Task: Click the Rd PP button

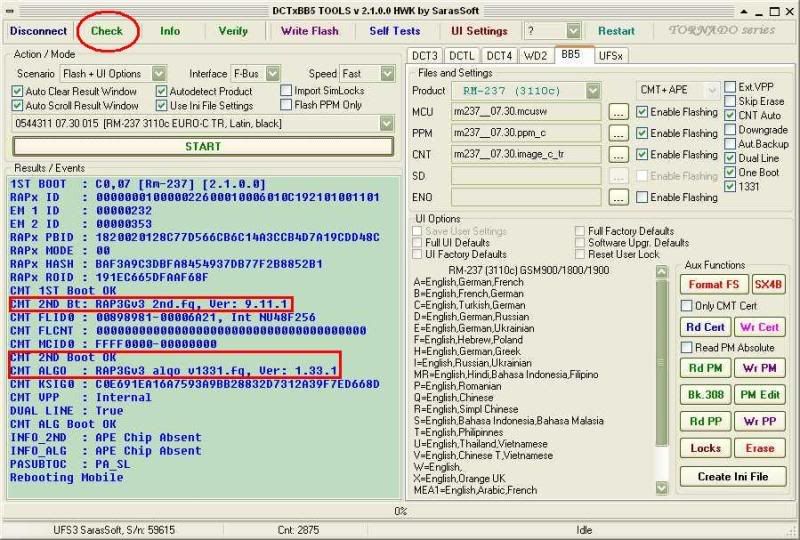Action: click(x=706, y=422)
